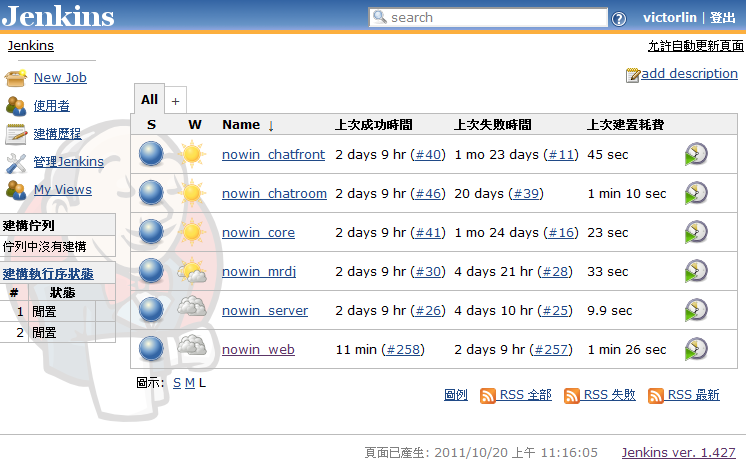Image resolution: width=746 pixels, height=470 pixels.
Task: Sort table by W weather column
Action: pyautogui.click(x=194, y=125)
